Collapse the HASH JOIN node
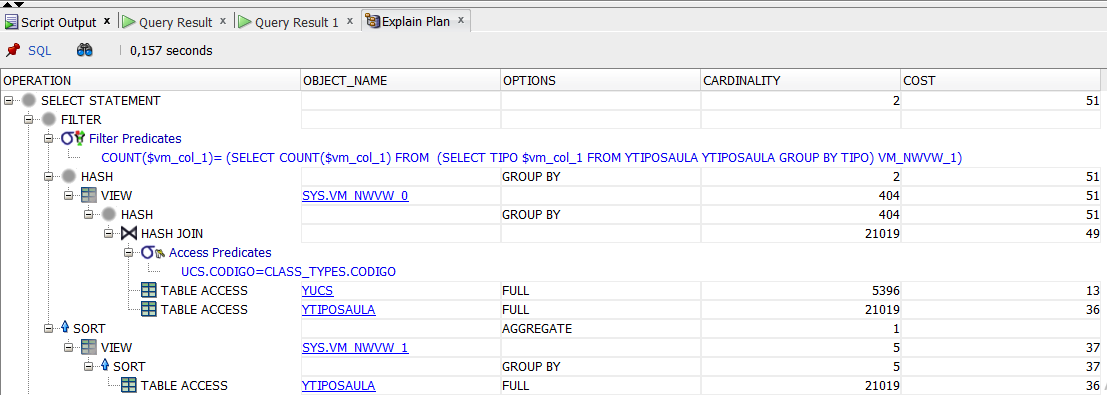This screenshot has height=395, width=1107. [108, 234]
